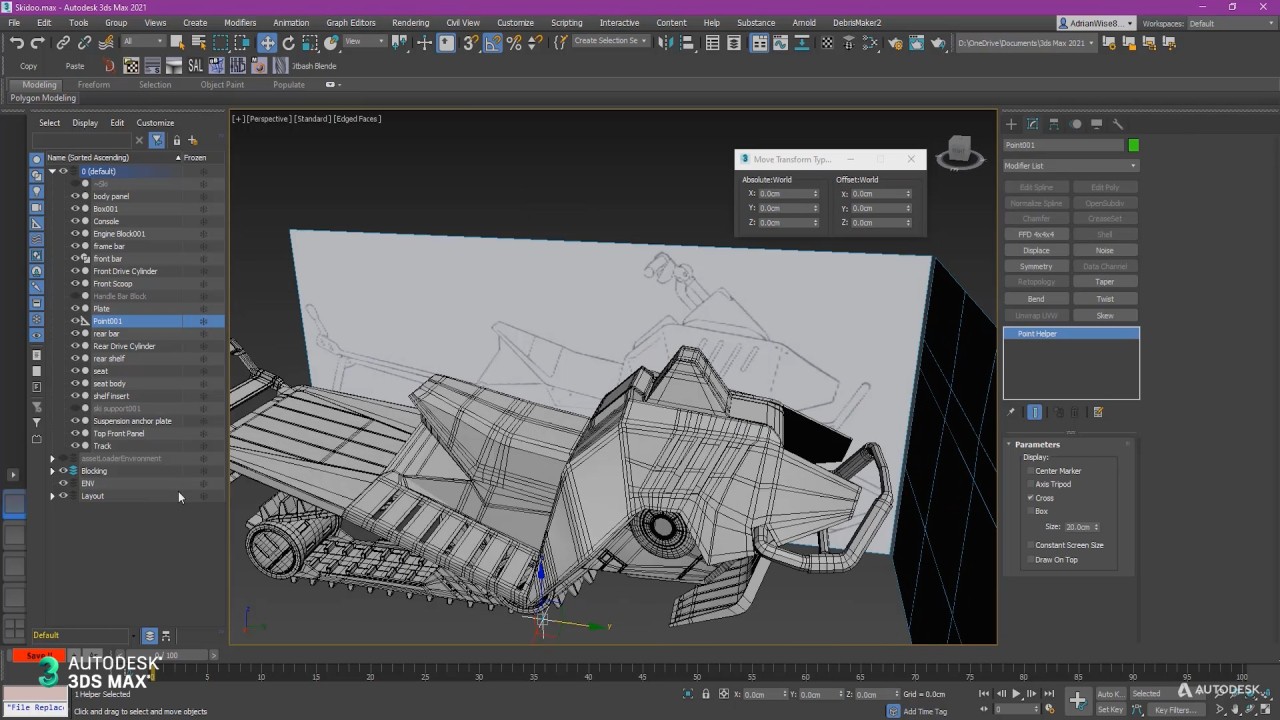Open the Utilities wrench panel tab

(x=1118, y=124)
